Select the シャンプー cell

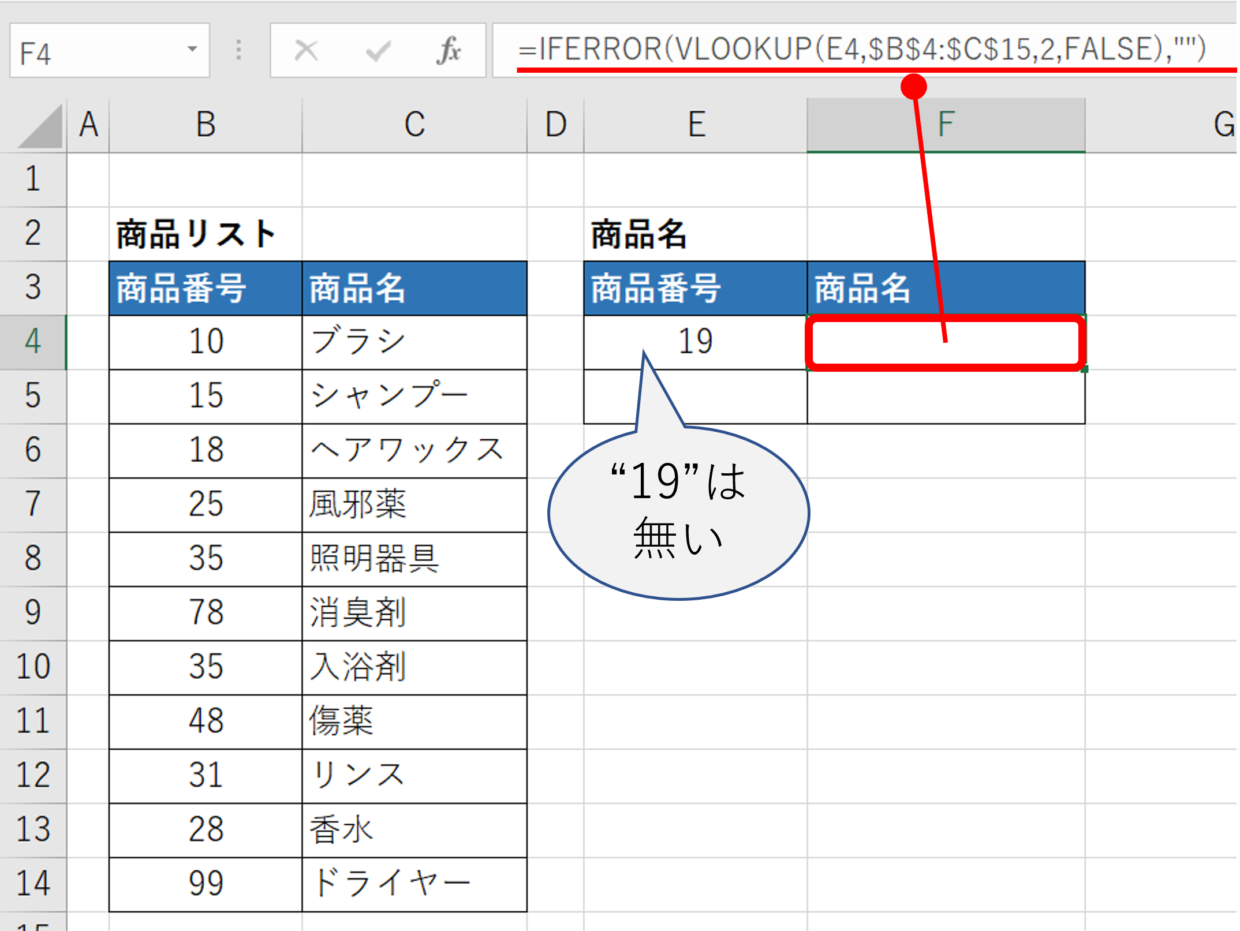[x=414, y=396]
